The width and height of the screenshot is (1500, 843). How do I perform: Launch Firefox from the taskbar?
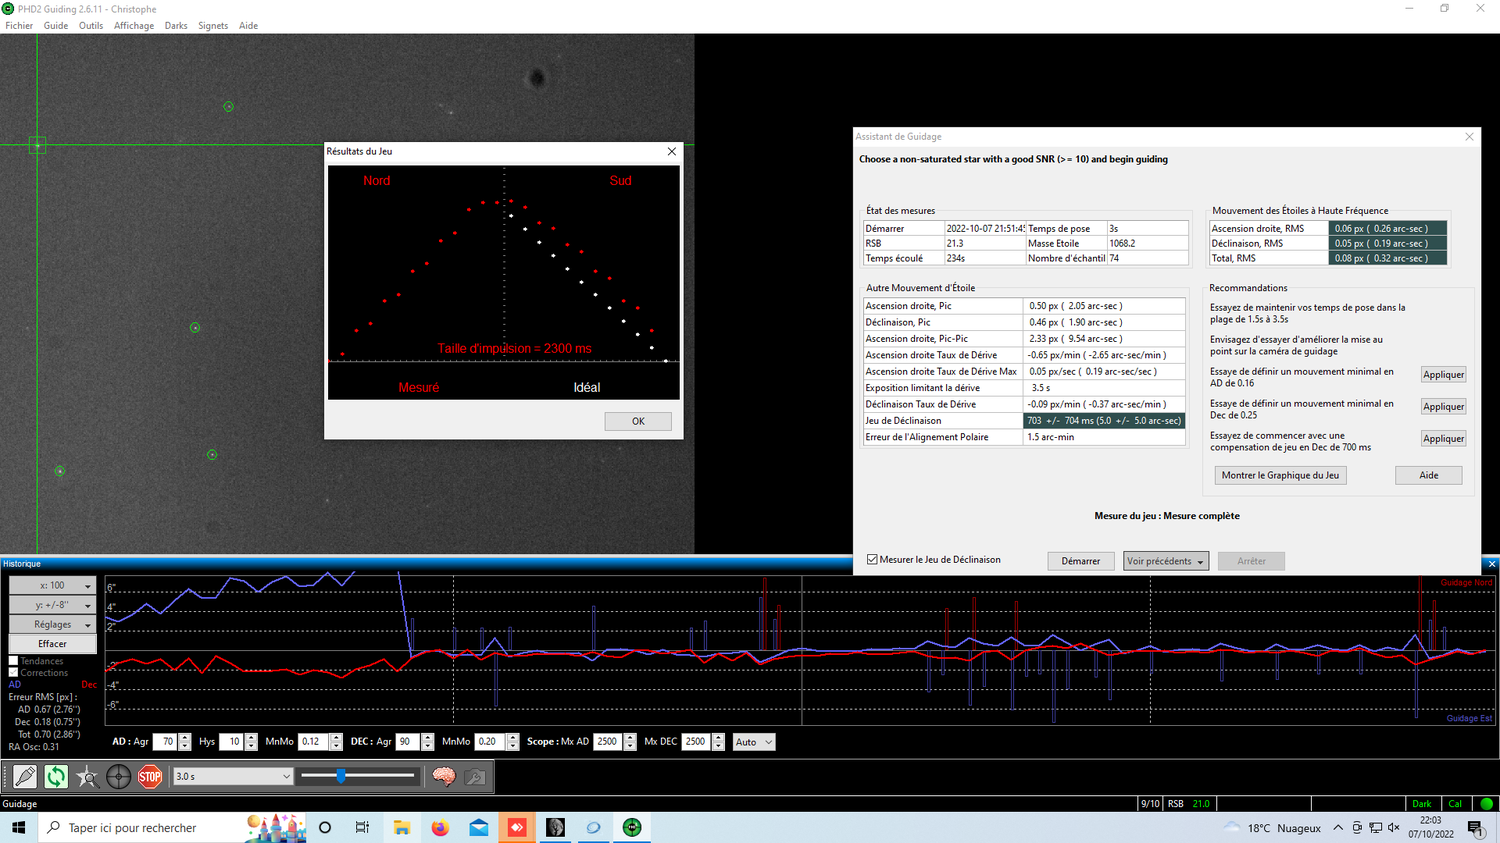pyautogui.click(x=440, y=828)
